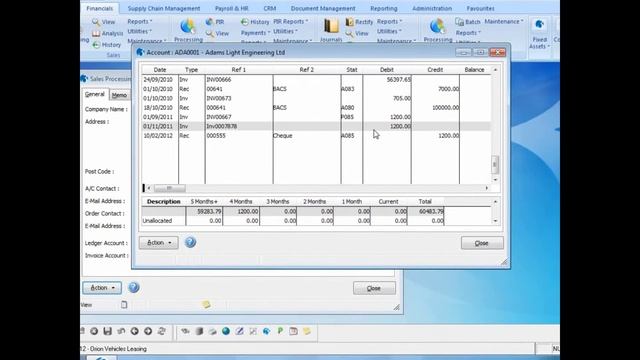The image size is (640, 360).
Task: Click the Debit column header
Action: click(387, 70)
